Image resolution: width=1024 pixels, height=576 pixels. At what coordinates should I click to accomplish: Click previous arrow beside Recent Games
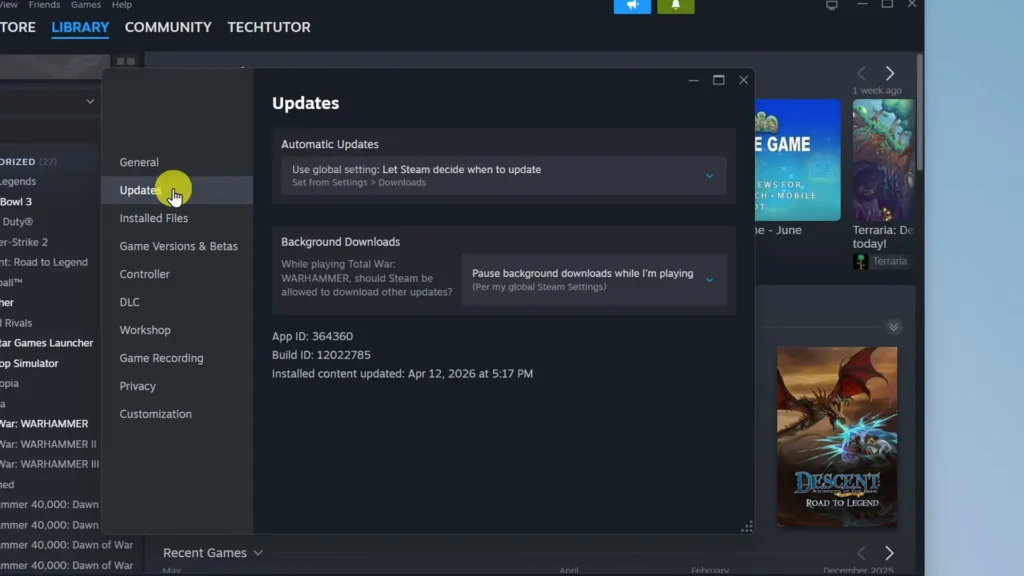point(861,553)
